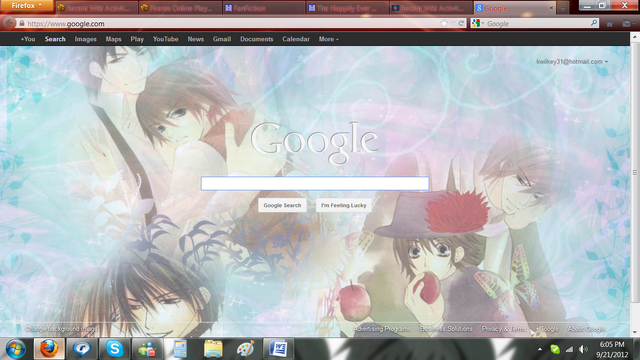Click green shield security tray icon
Image resolution: width=640 pixels, height=360 pixels.
click(555, 349)
